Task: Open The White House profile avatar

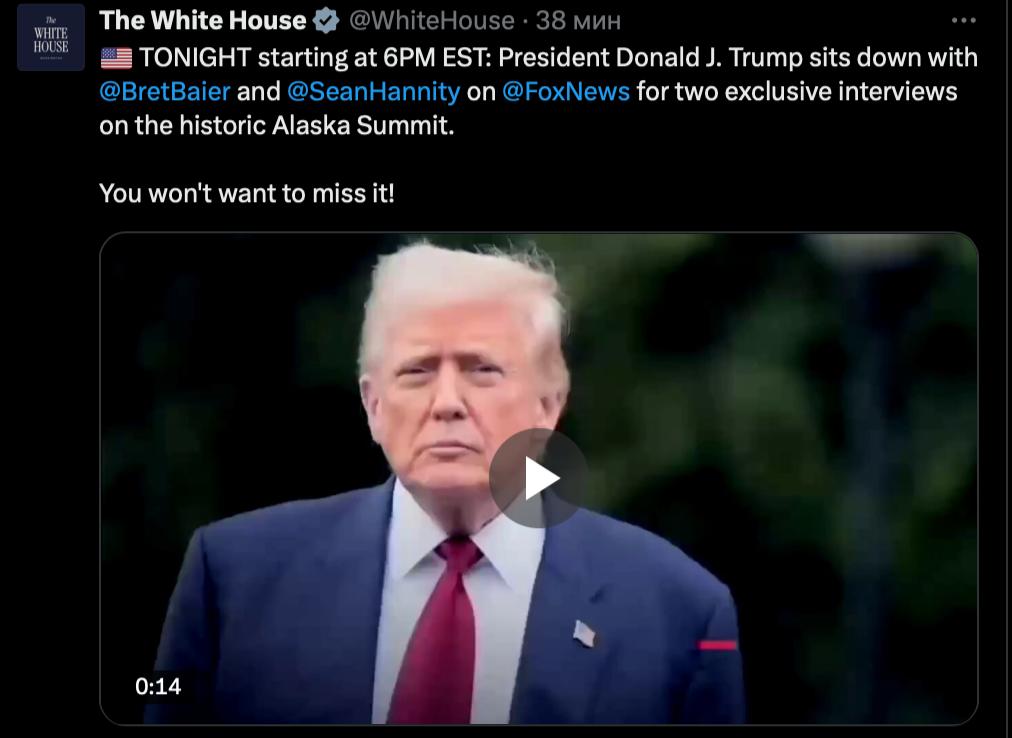Action: click(51, 37)
